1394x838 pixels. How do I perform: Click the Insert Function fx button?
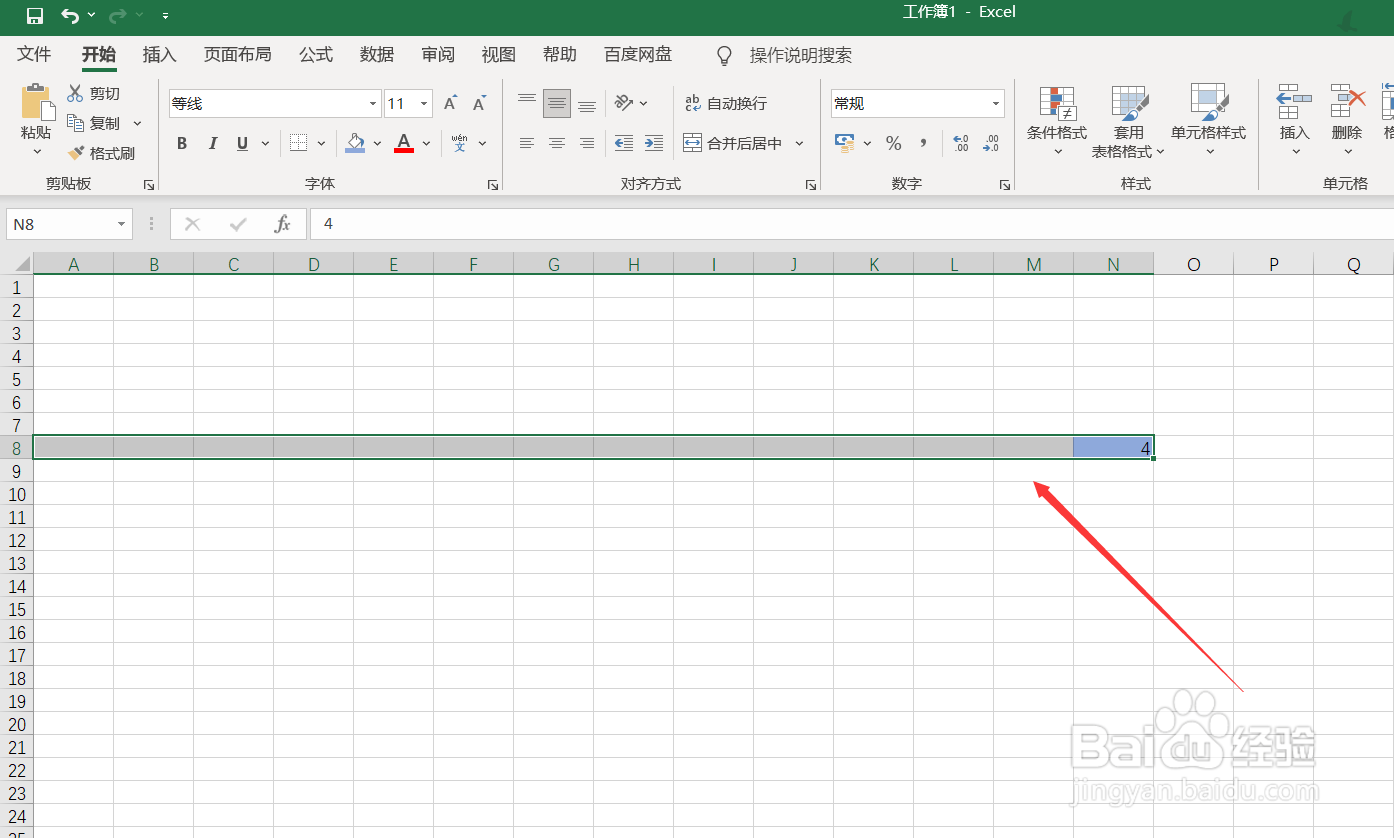(283, 224)
